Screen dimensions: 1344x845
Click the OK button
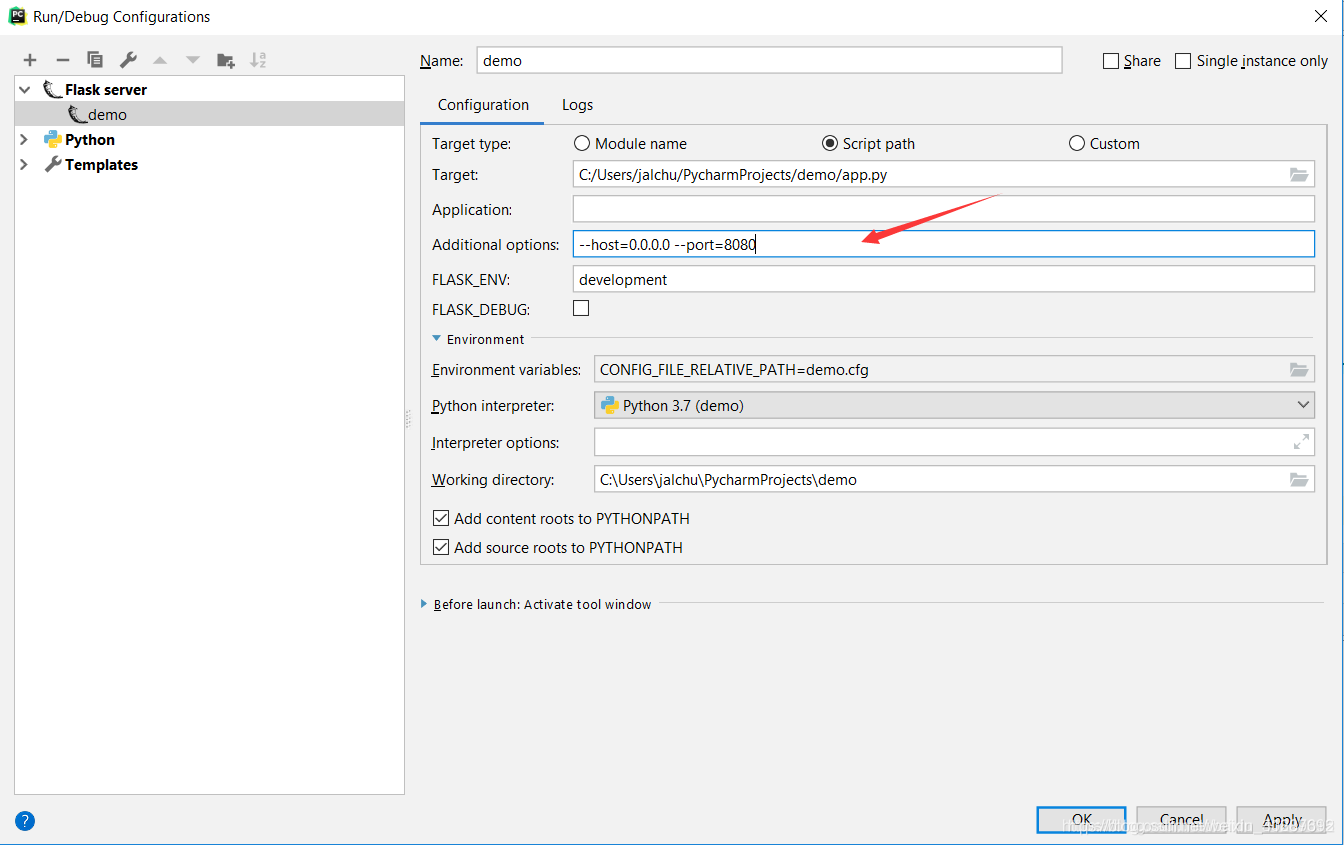[x=1081, y=820]
